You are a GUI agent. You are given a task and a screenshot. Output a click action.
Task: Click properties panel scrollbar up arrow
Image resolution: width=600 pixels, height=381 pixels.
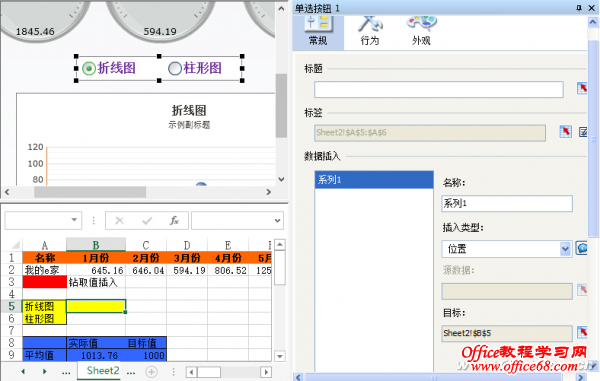pos(593,22)
